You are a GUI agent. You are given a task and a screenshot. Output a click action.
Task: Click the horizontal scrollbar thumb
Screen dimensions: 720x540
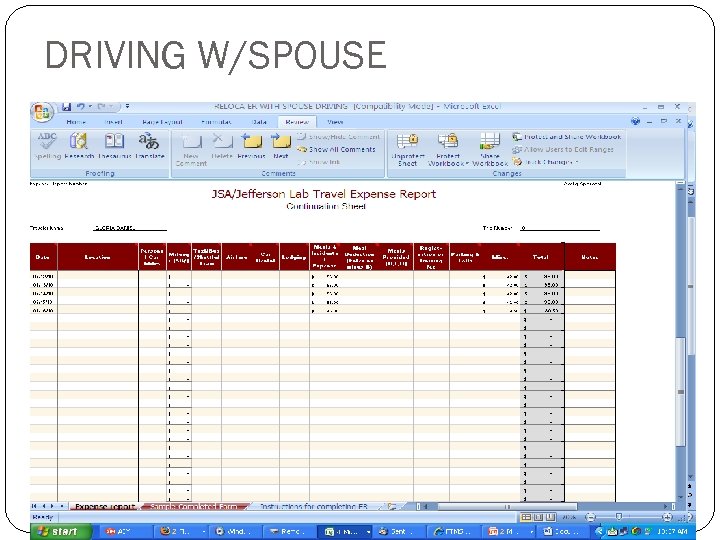tap(507, 506)
